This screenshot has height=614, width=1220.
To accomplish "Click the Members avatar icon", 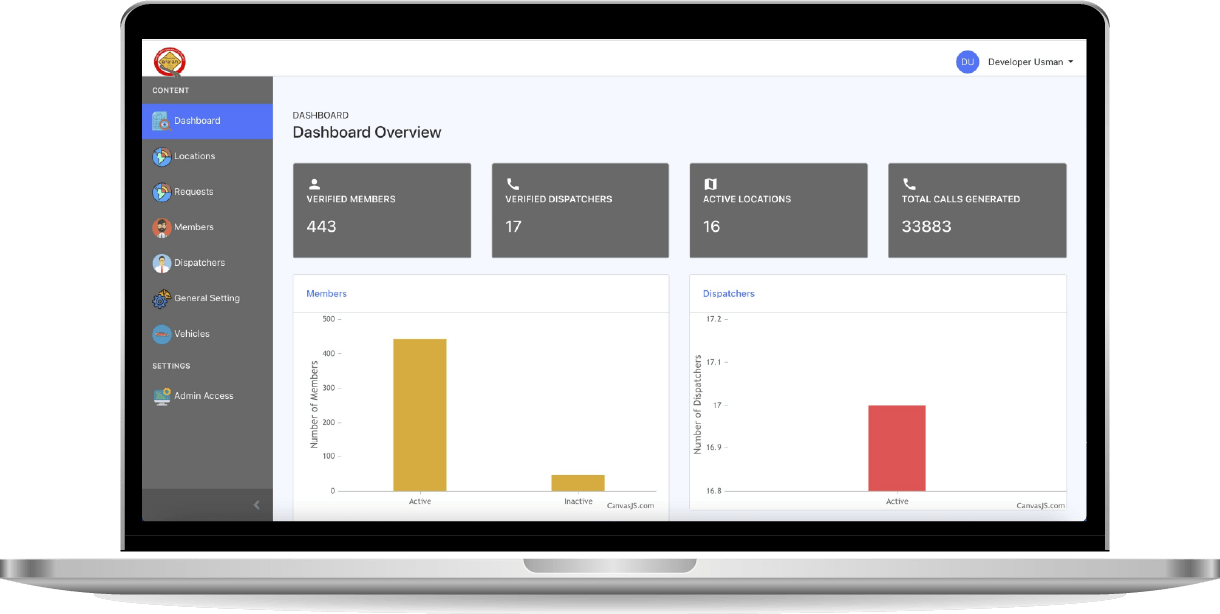I will [x=161, y=228].
